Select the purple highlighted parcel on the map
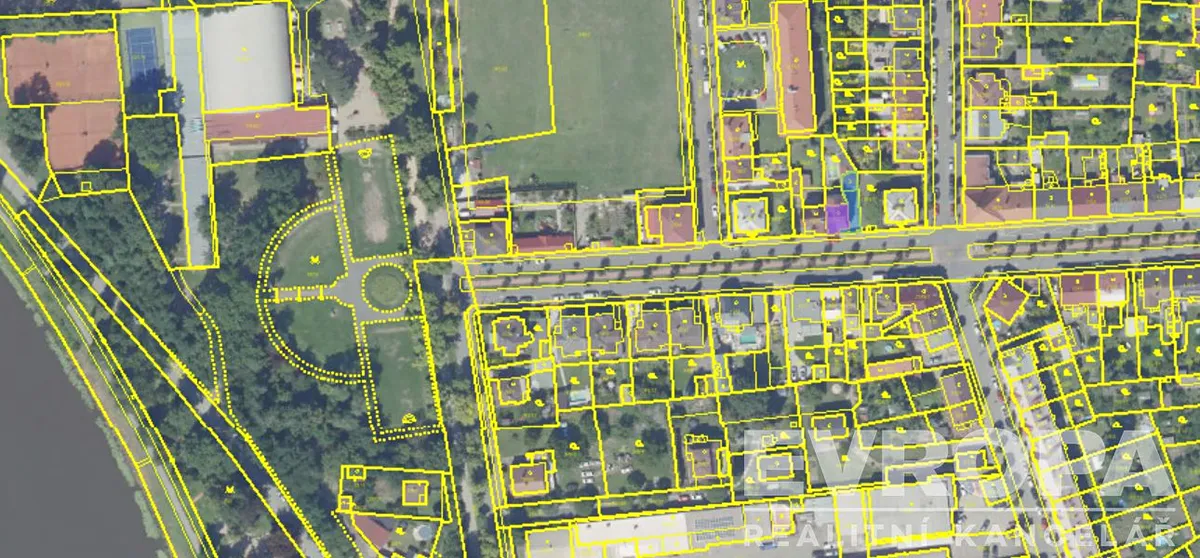 pos(836,219)
